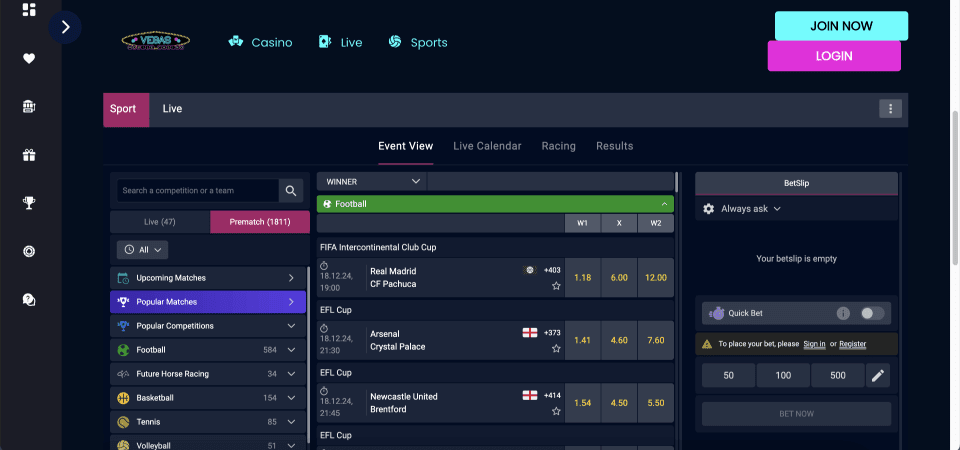Click the Sign in link in betslip
This screenshot has width=960, height=450.
pos(814,344)
